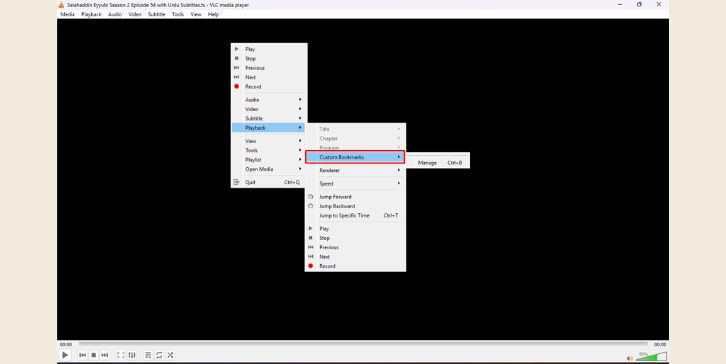Choose Next at the top of the main context menu
The image size is (726, 364).
tap(269, 77)
